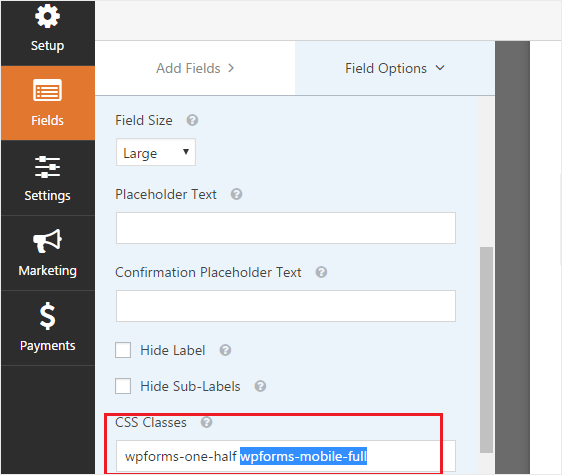
Task: Click the Hide Sub-Labels help icon
Action: tap(260, 386)
